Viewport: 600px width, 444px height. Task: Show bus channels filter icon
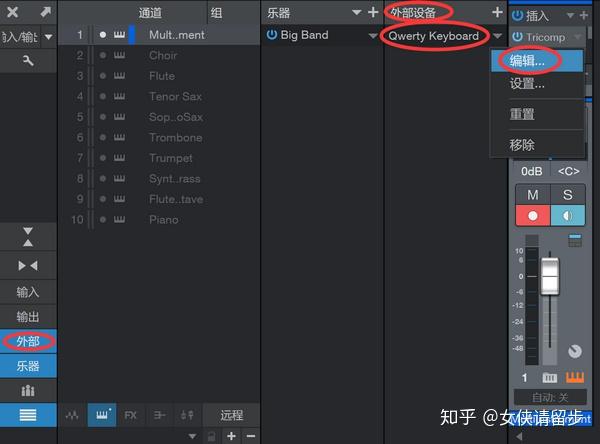pyautogui.click(x=159, y=415)
